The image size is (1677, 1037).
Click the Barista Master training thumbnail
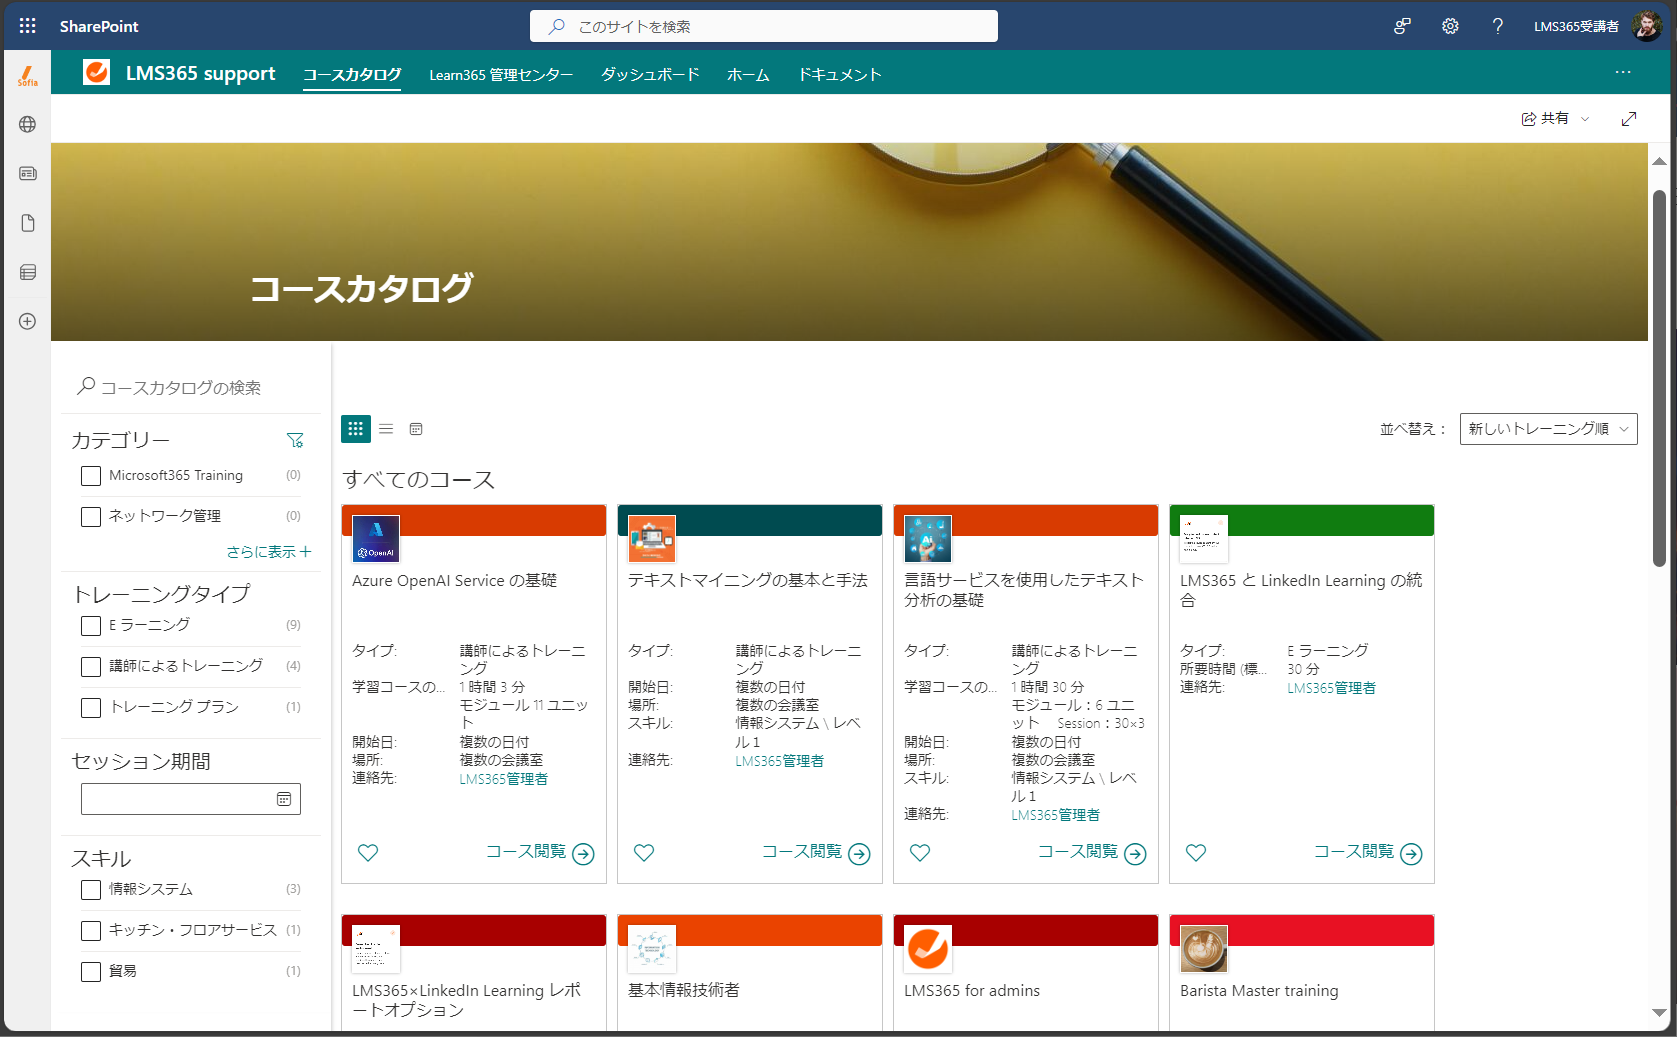point(1204,949)
